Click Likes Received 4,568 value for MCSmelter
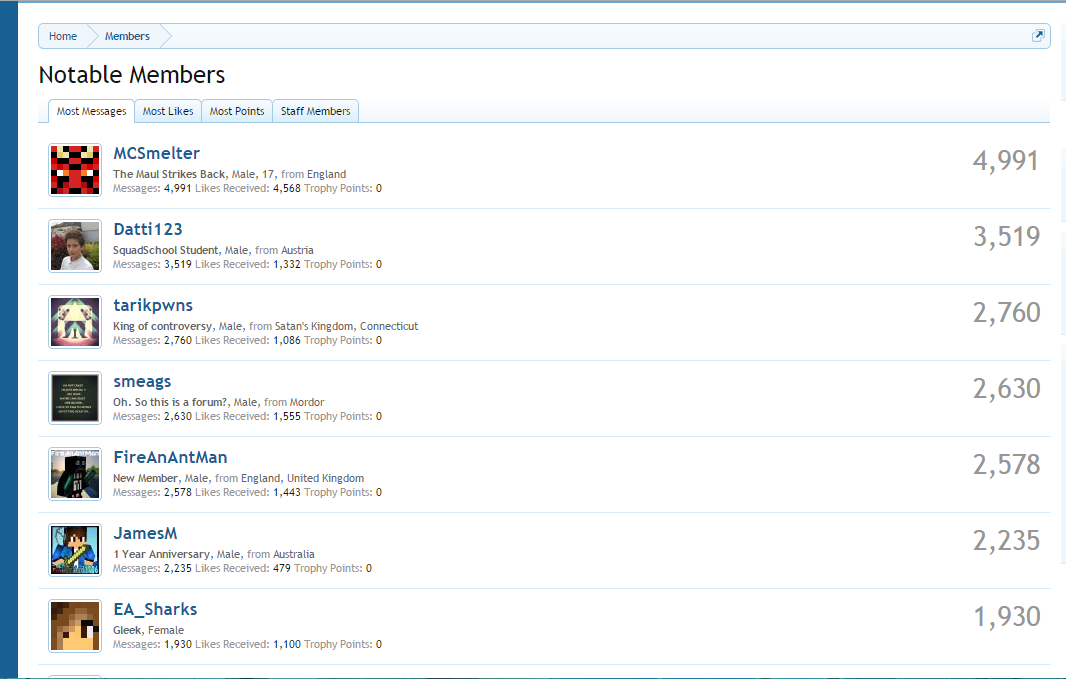The image size is (1066, 679). pos(286,189)
